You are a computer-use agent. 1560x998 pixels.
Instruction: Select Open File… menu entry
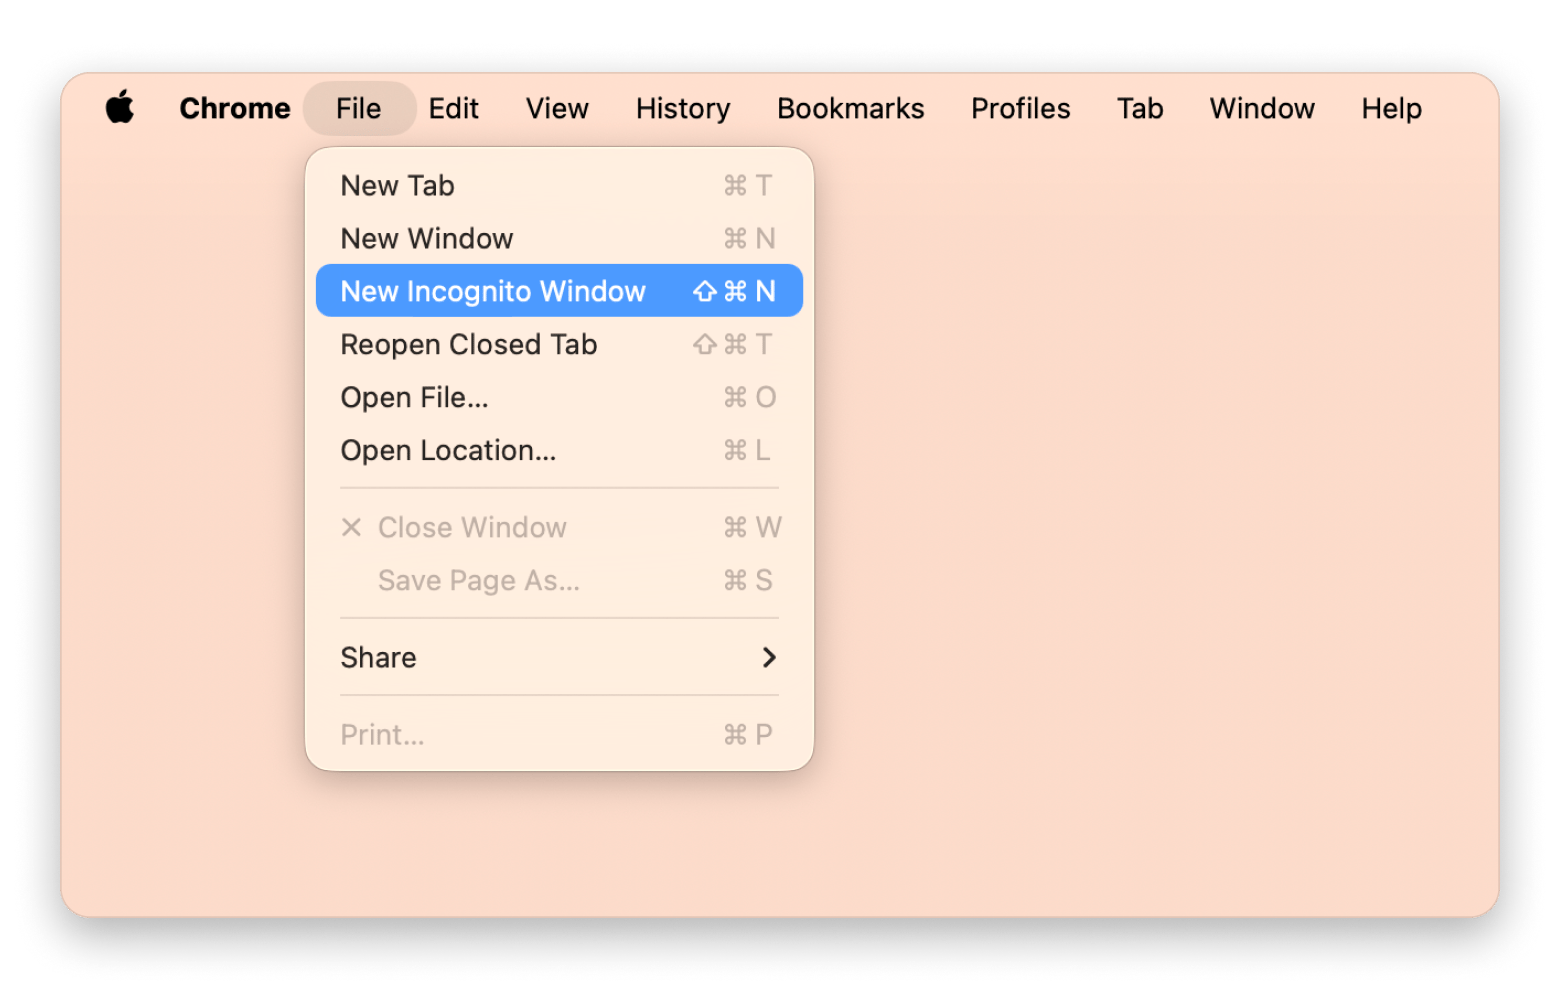[x=415, y=398]
